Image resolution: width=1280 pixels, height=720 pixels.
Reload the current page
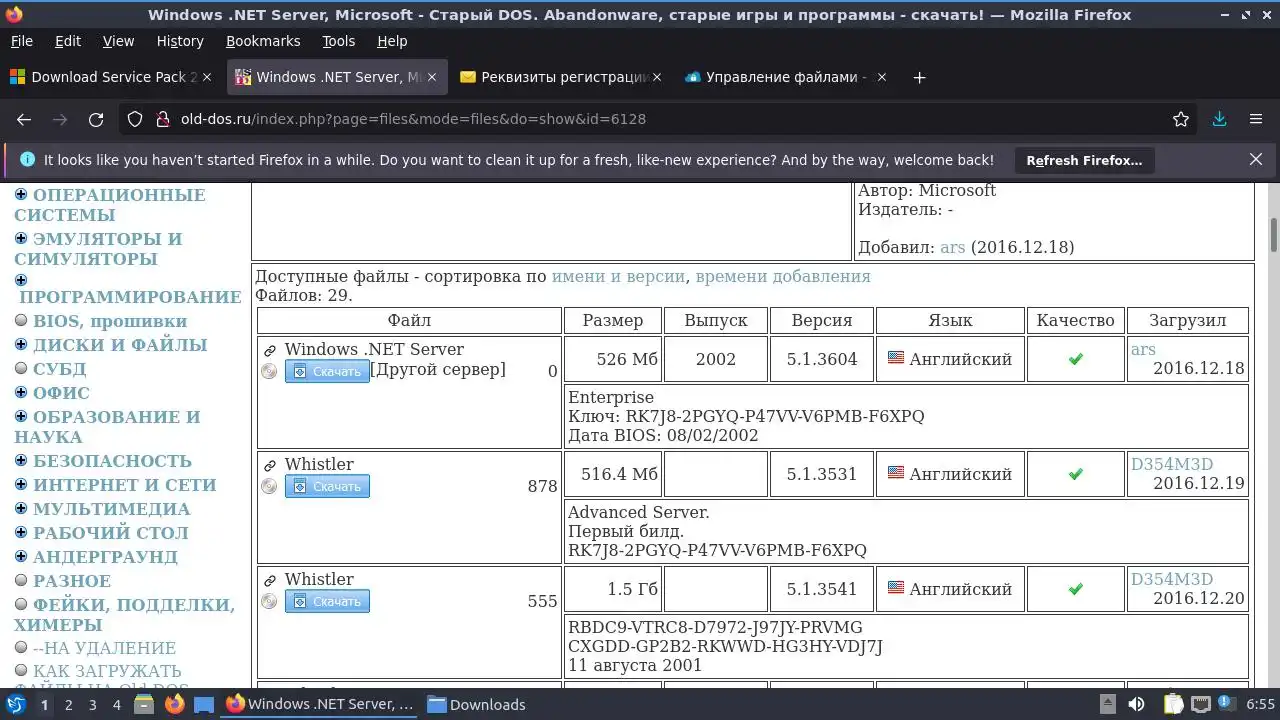coord(96,119)
